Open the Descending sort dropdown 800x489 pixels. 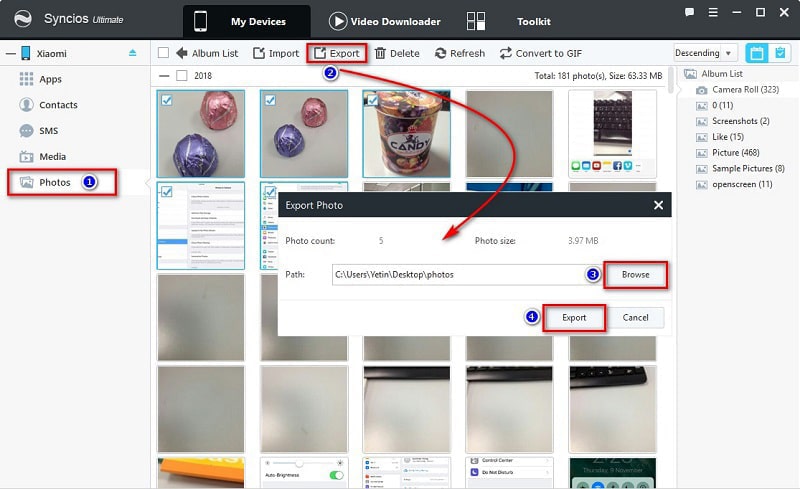[704, 53]
